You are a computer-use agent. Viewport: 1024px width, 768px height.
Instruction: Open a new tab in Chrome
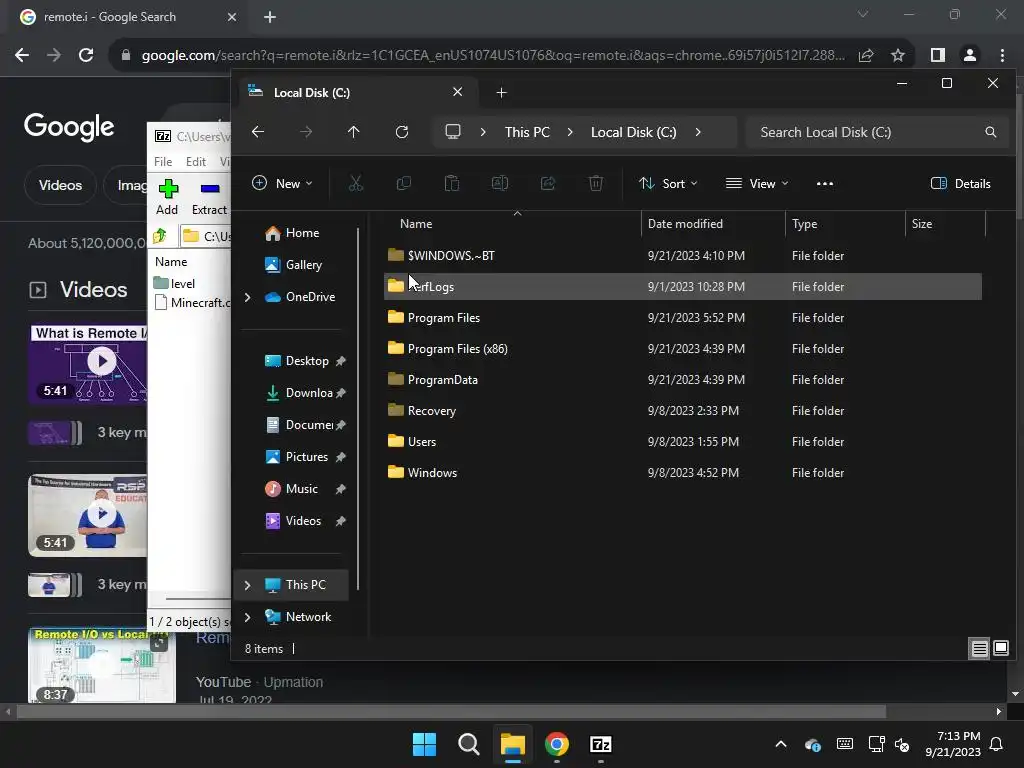tap(270, 17)
